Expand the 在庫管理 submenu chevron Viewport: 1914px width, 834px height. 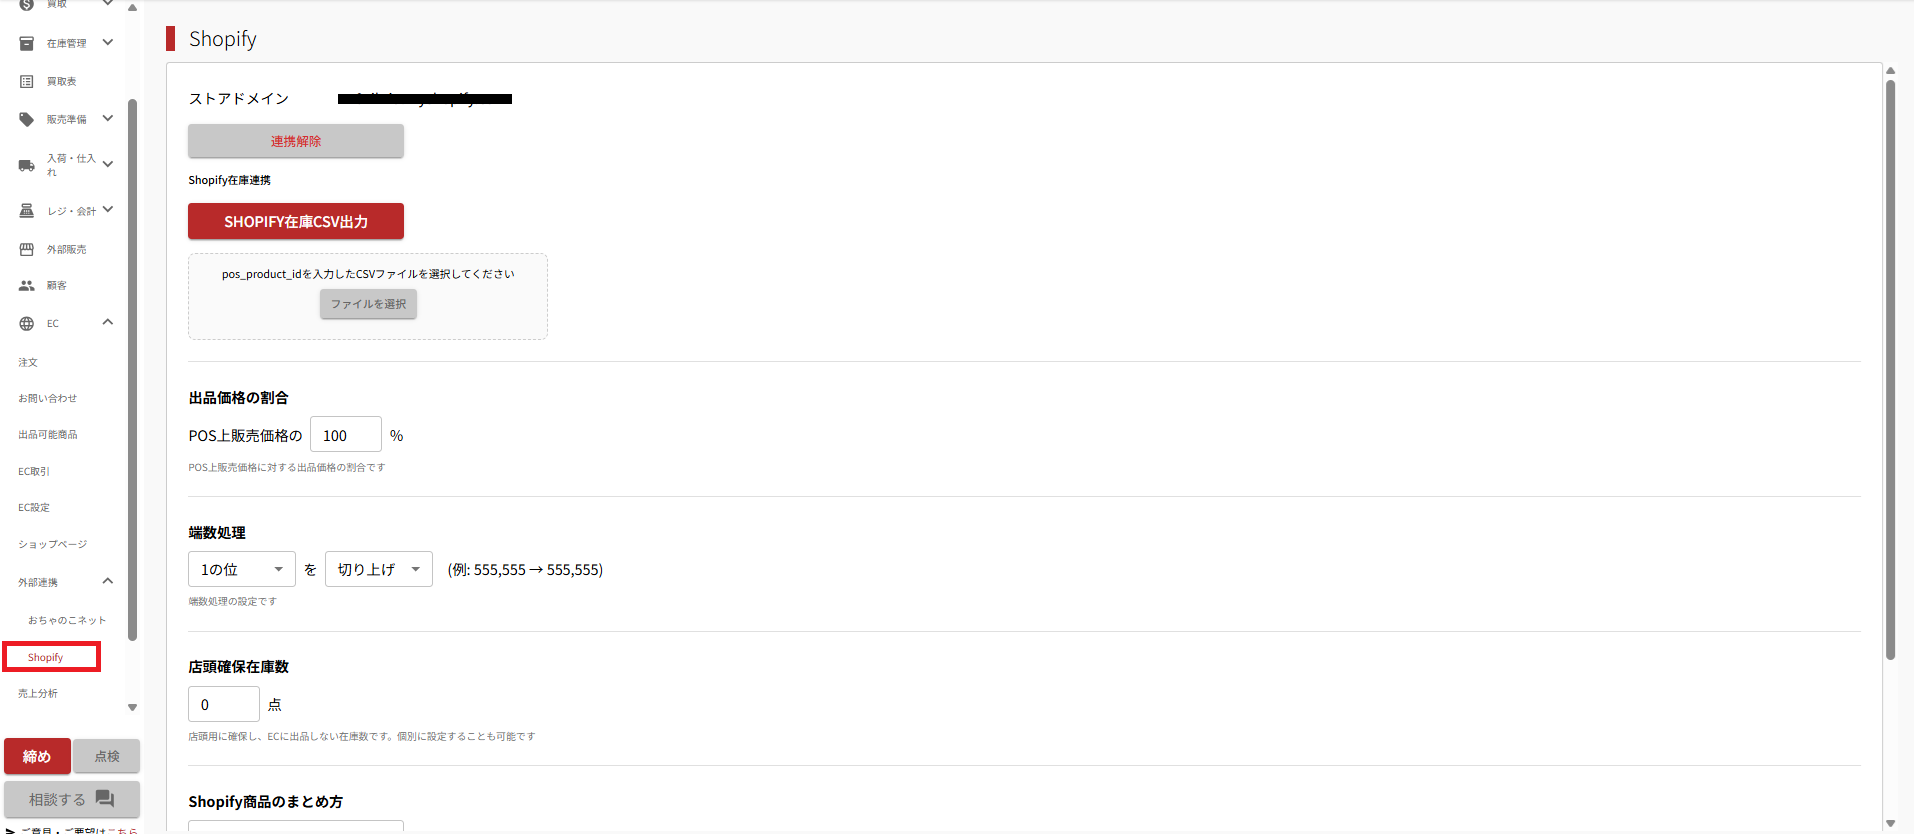tap(108, 42)
